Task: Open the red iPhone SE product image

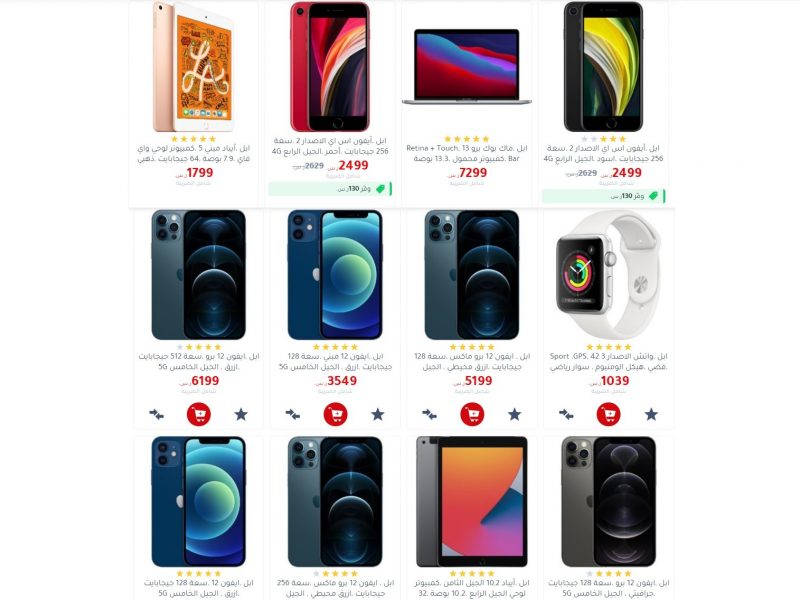Action: (x=330, y=66)
